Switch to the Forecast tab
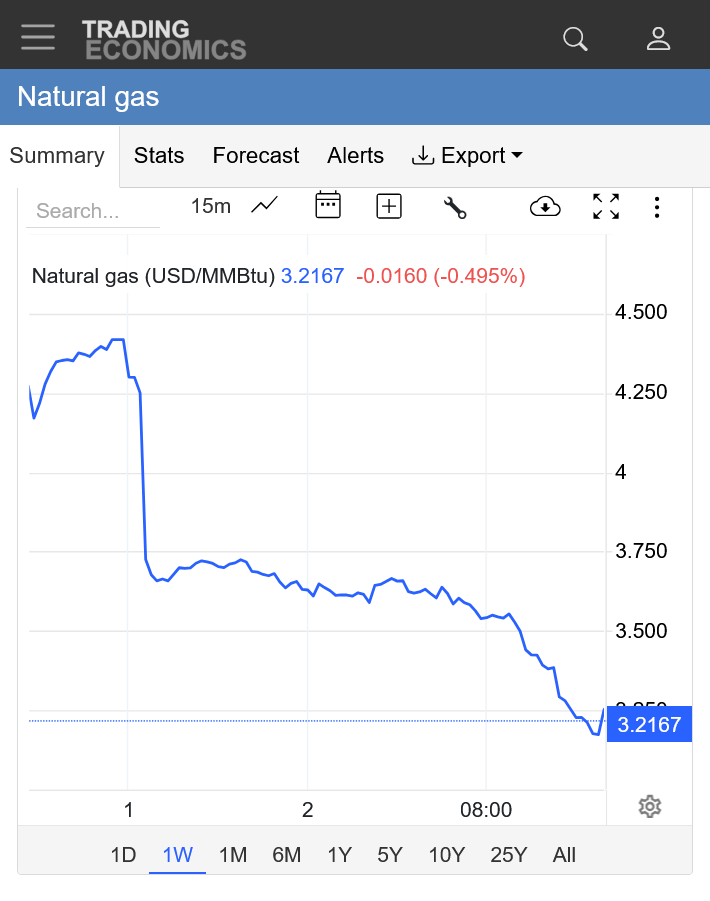This screenshot has width=710, height=901. (256, 156)
